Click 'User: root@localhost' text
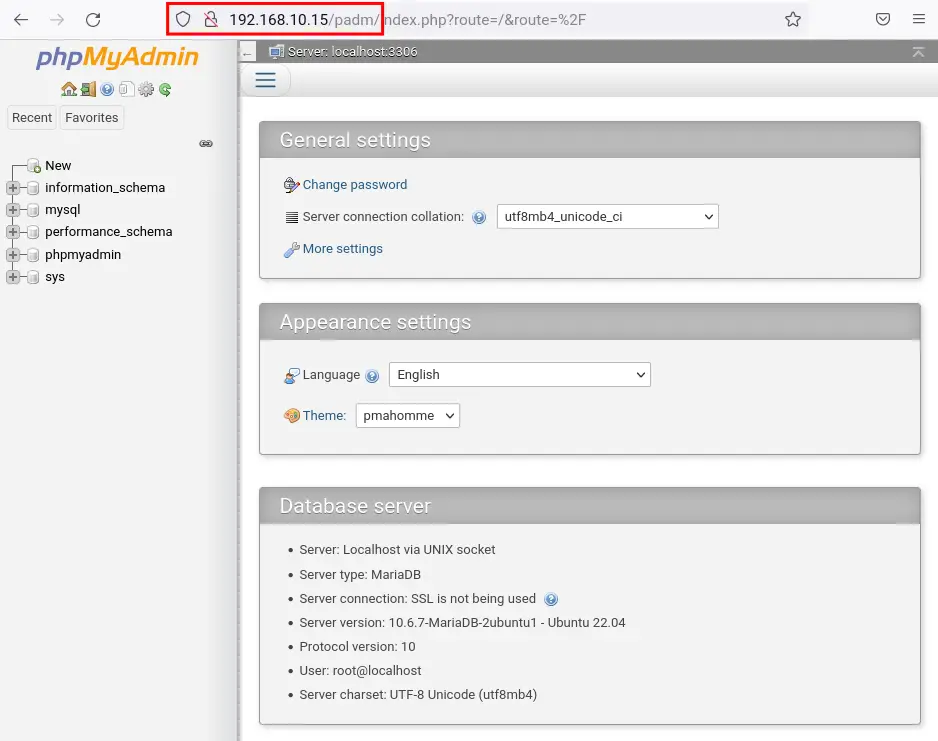Viewport: 938px width, 741px height. 360,671
